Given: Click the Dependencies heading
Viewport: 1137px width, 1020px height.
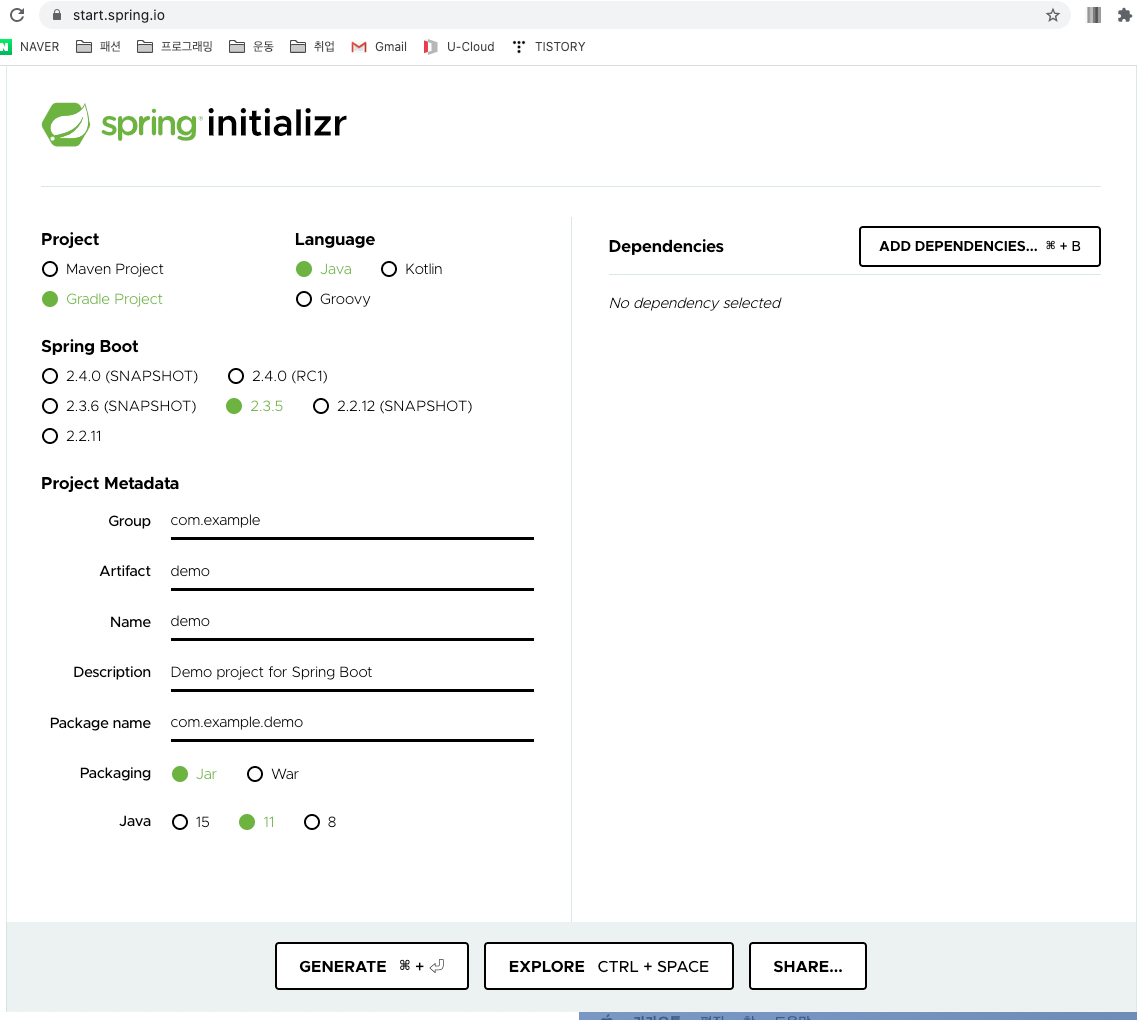Looking at the screenshot, I should pos(666,246).
